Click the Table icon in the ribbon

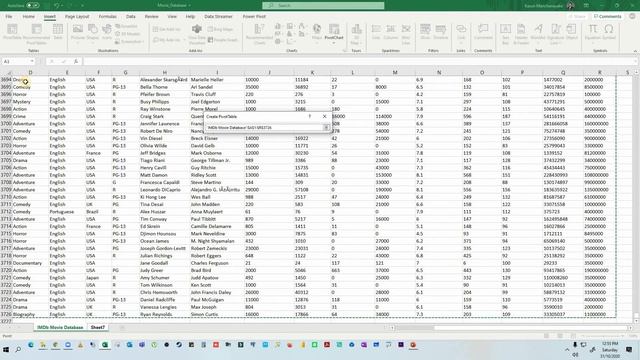(58, 32)
